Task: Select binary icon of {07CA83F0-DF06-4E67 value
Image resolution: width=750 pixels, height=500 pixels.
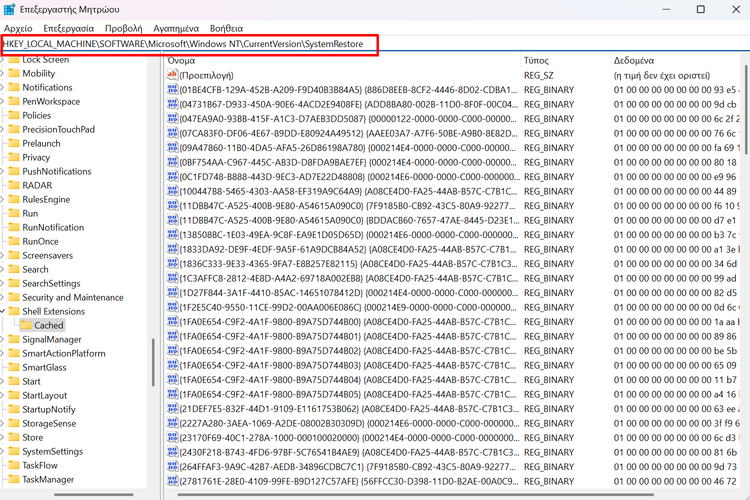Action: point(172,133)
